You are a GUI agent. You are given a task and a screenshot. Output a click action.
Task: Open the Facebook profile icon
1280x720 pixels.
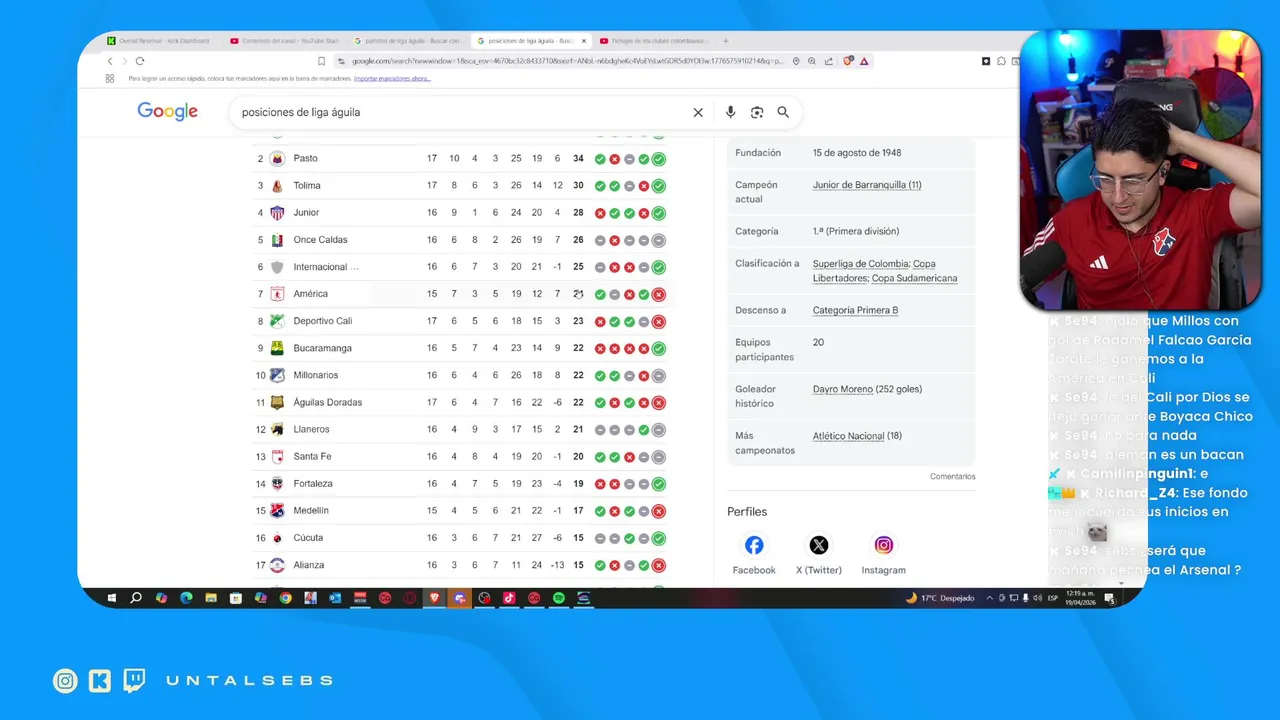click(754, 545)
